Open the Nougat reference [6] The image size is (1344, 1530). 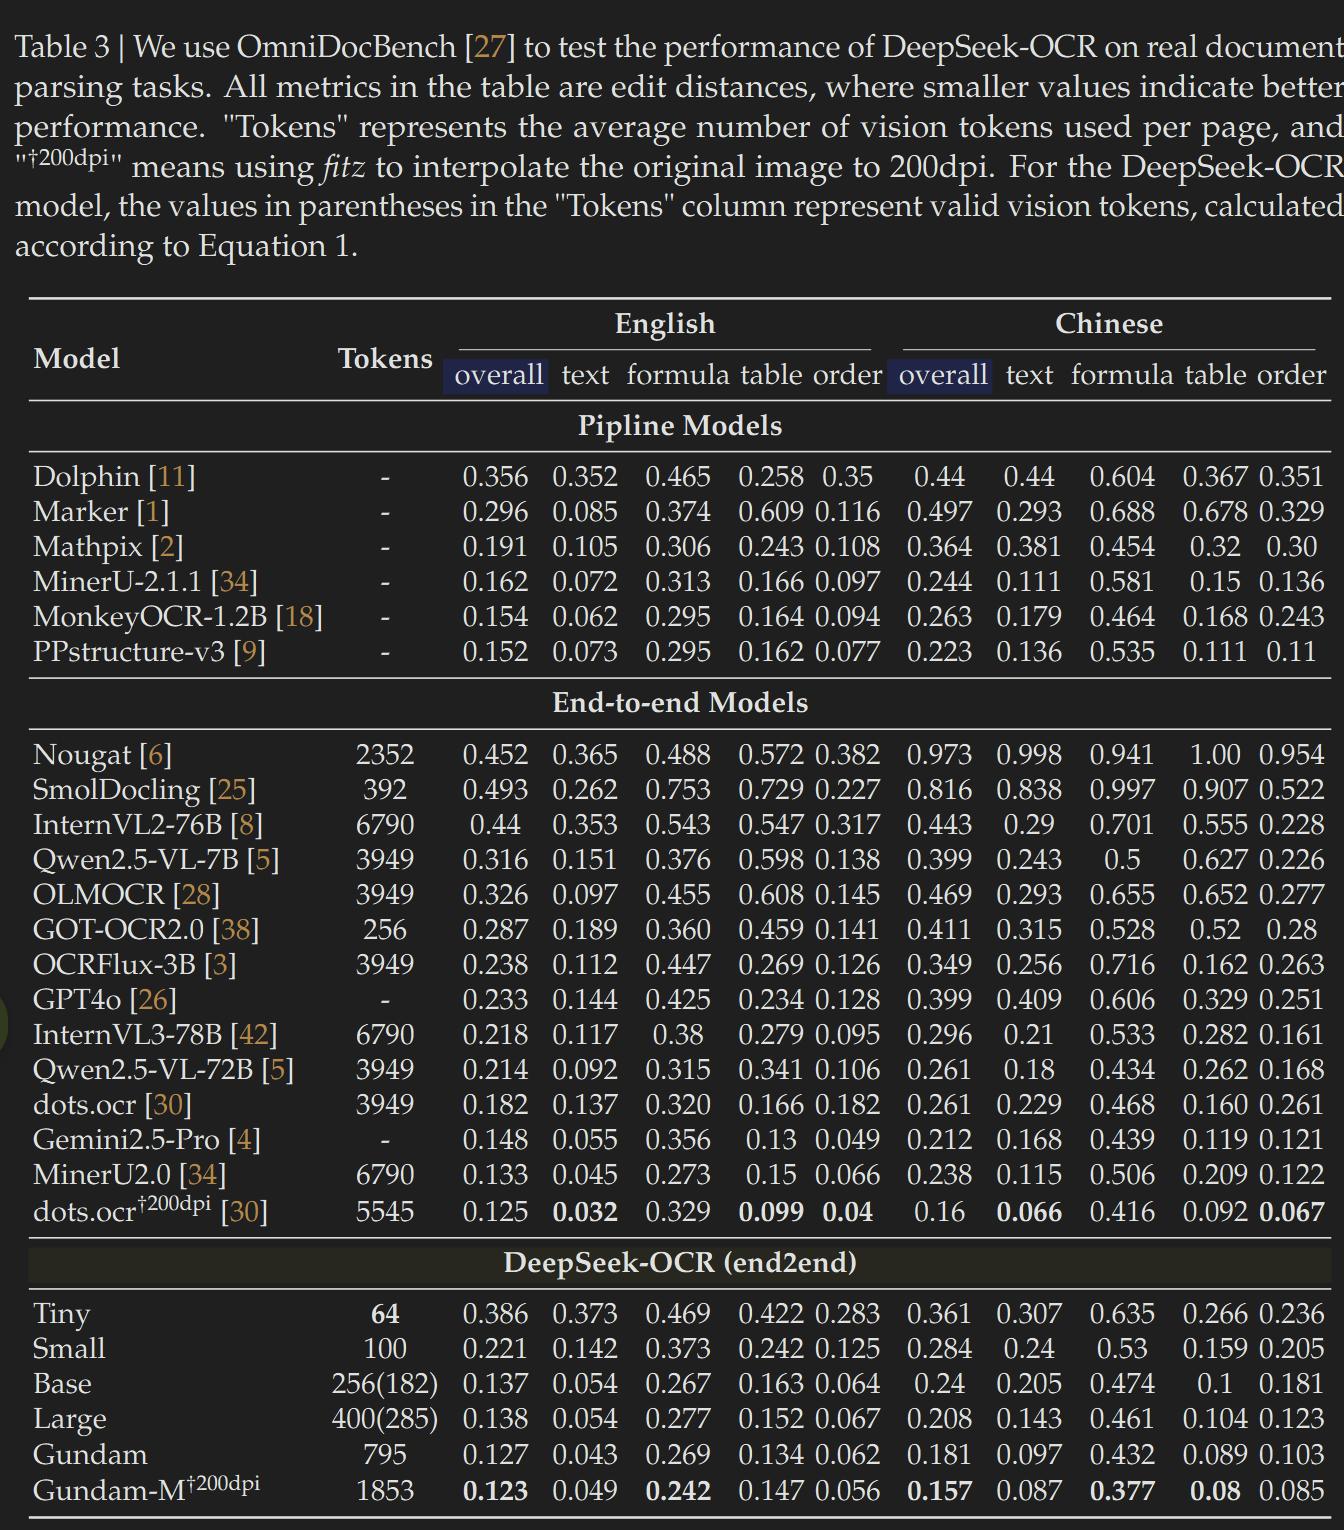click(155, 755)
